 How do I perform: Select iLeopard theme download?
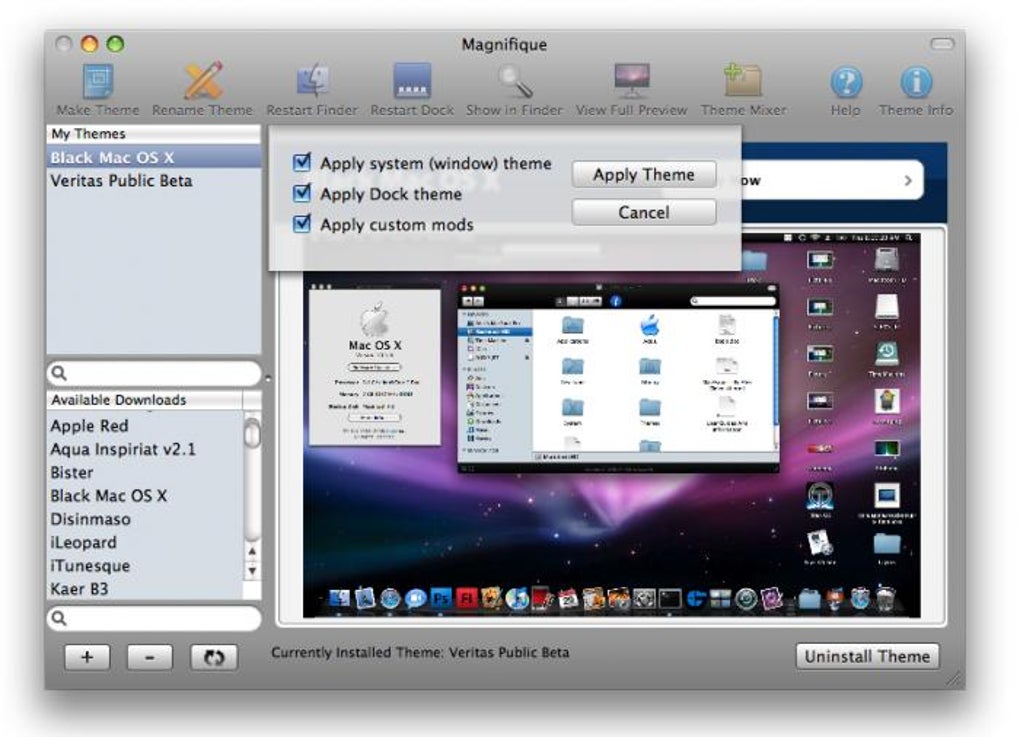(x=144, y=543)
